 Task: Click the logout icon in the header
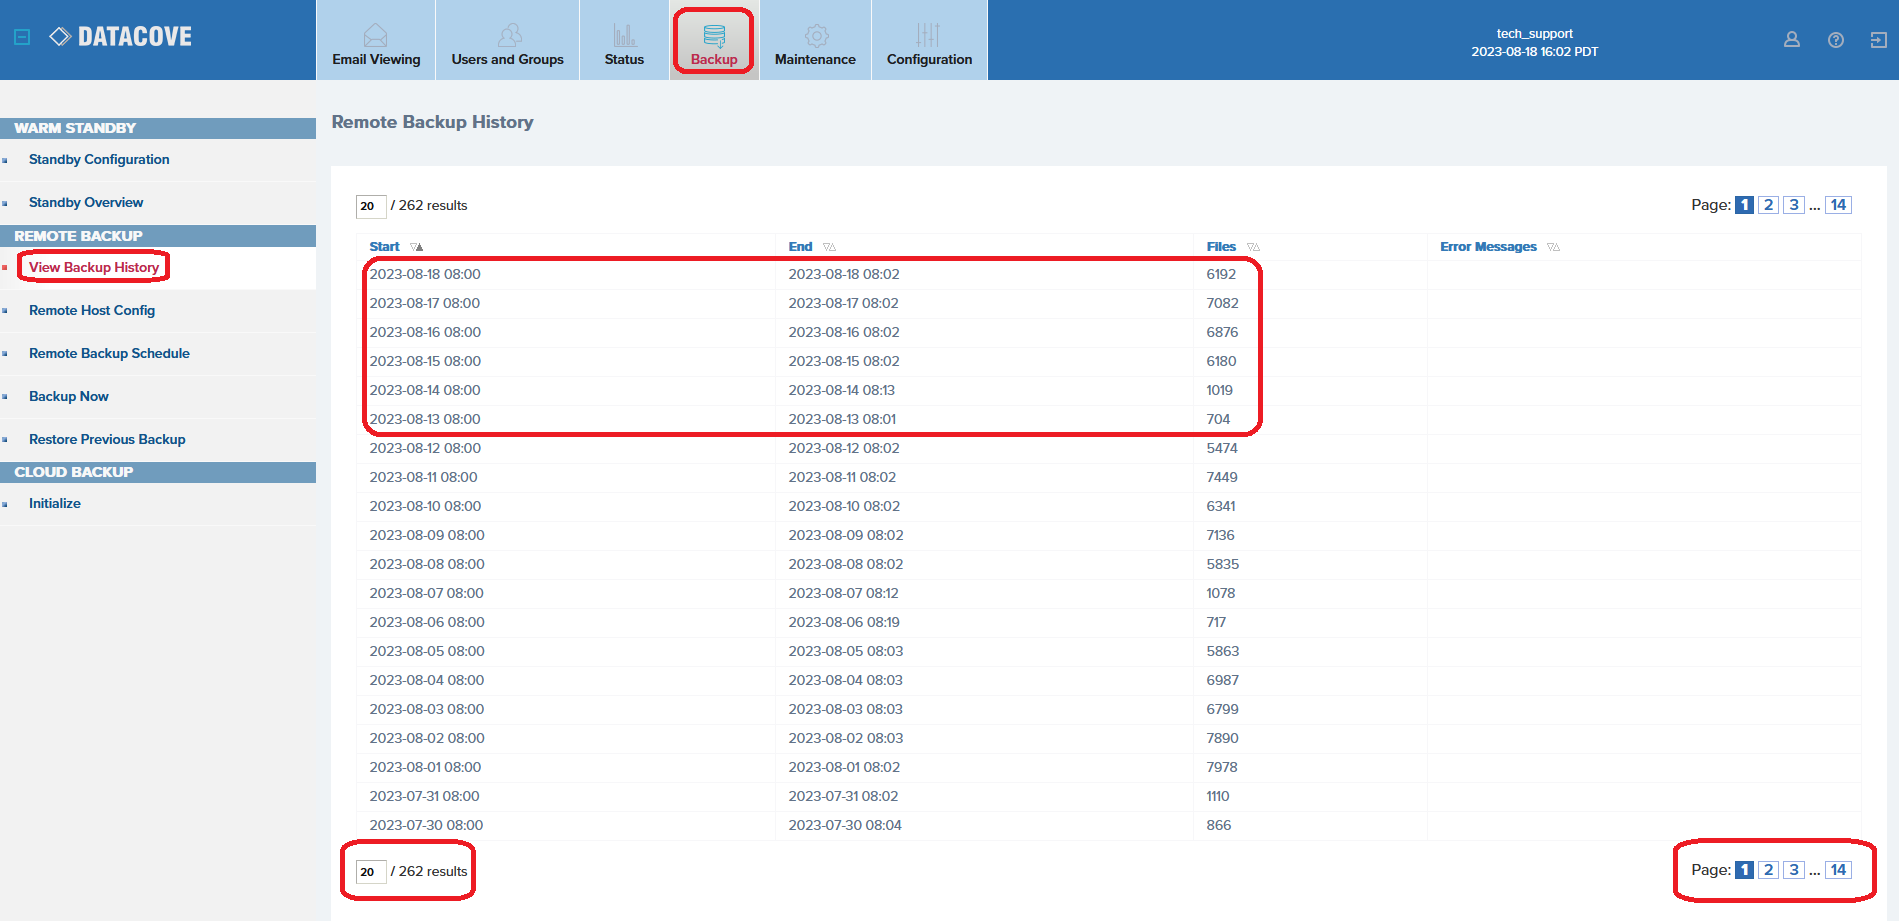pos(1878,40)
